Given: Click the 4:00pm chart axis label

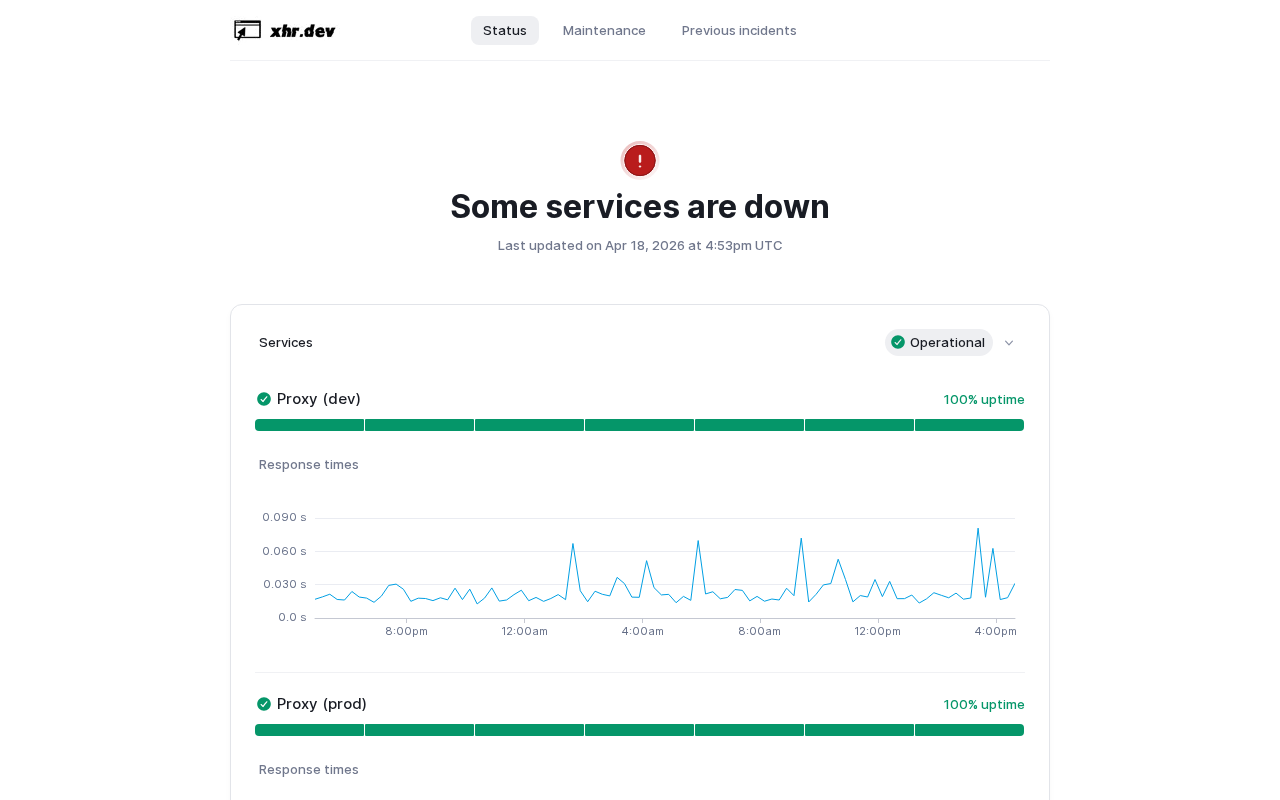Looking at the screenshot, I should (996, 631).
